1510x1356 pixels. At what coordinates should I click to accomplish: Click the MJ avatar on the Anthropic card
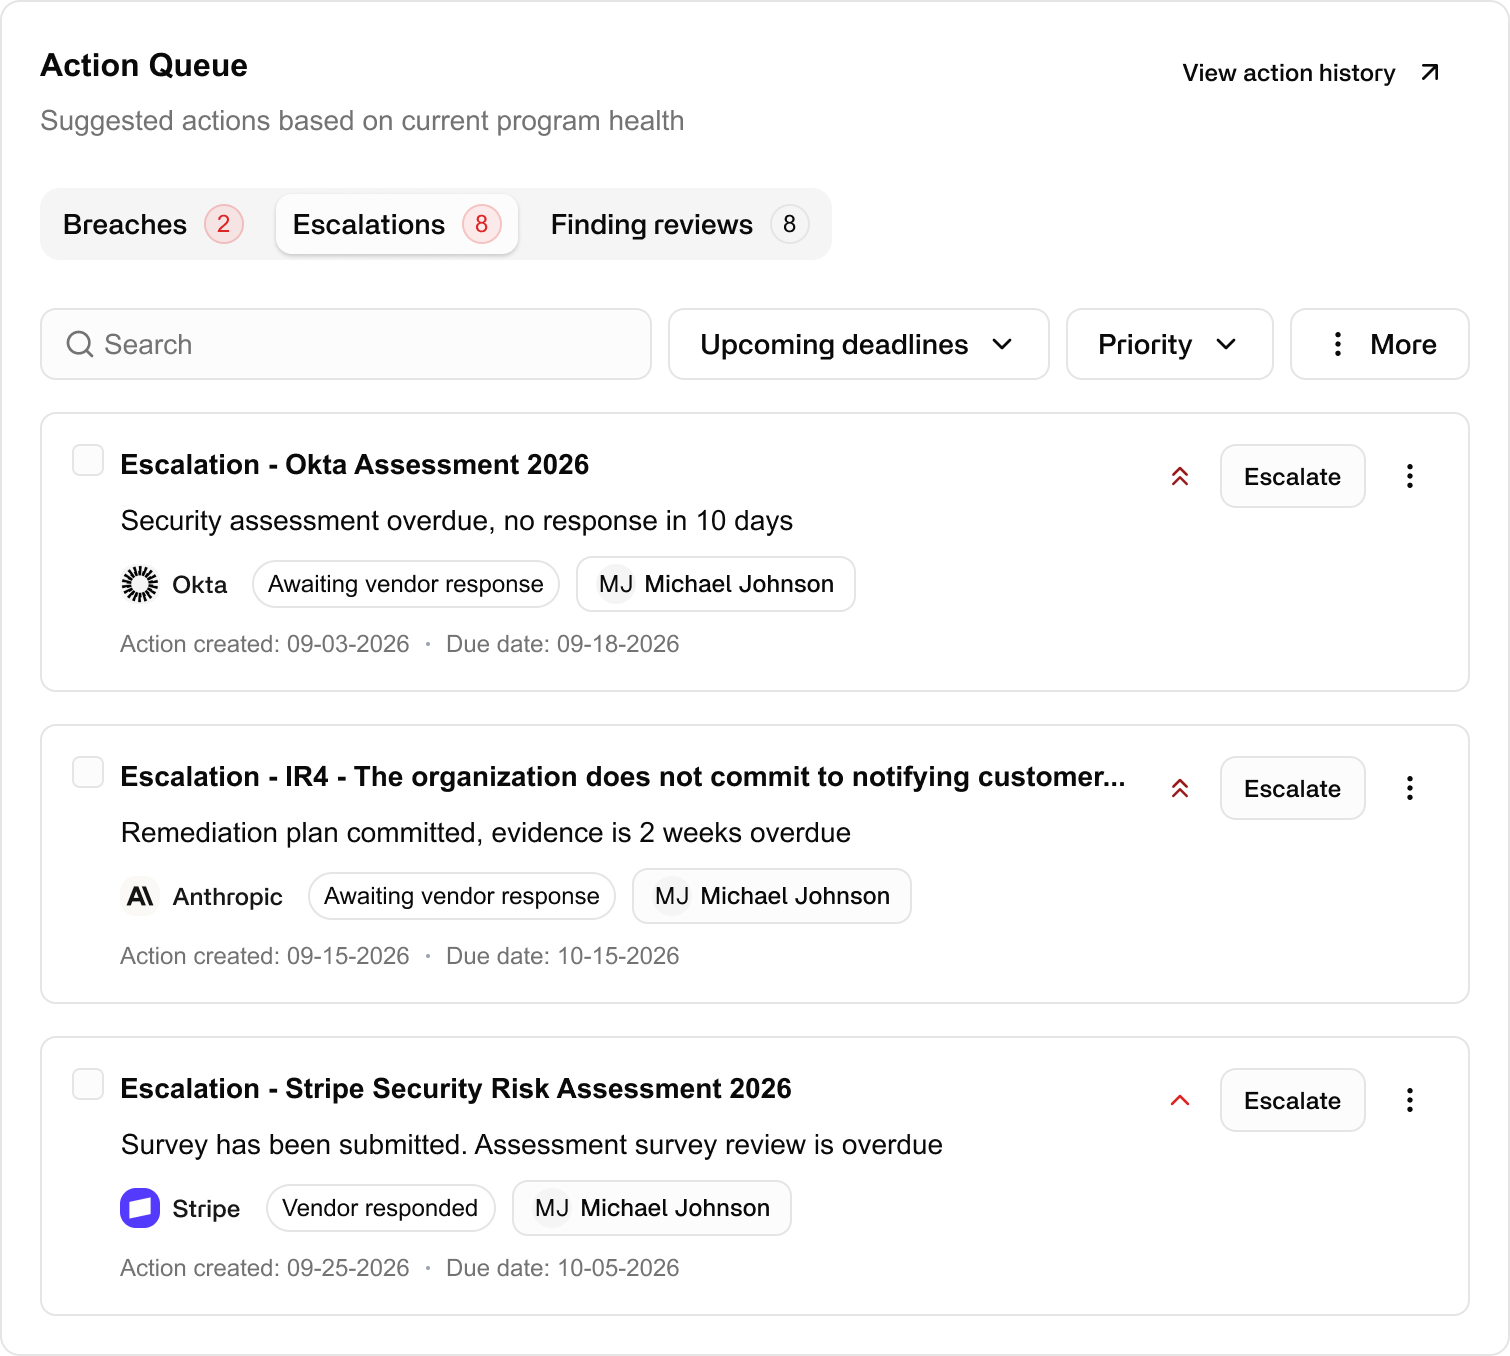672,896
